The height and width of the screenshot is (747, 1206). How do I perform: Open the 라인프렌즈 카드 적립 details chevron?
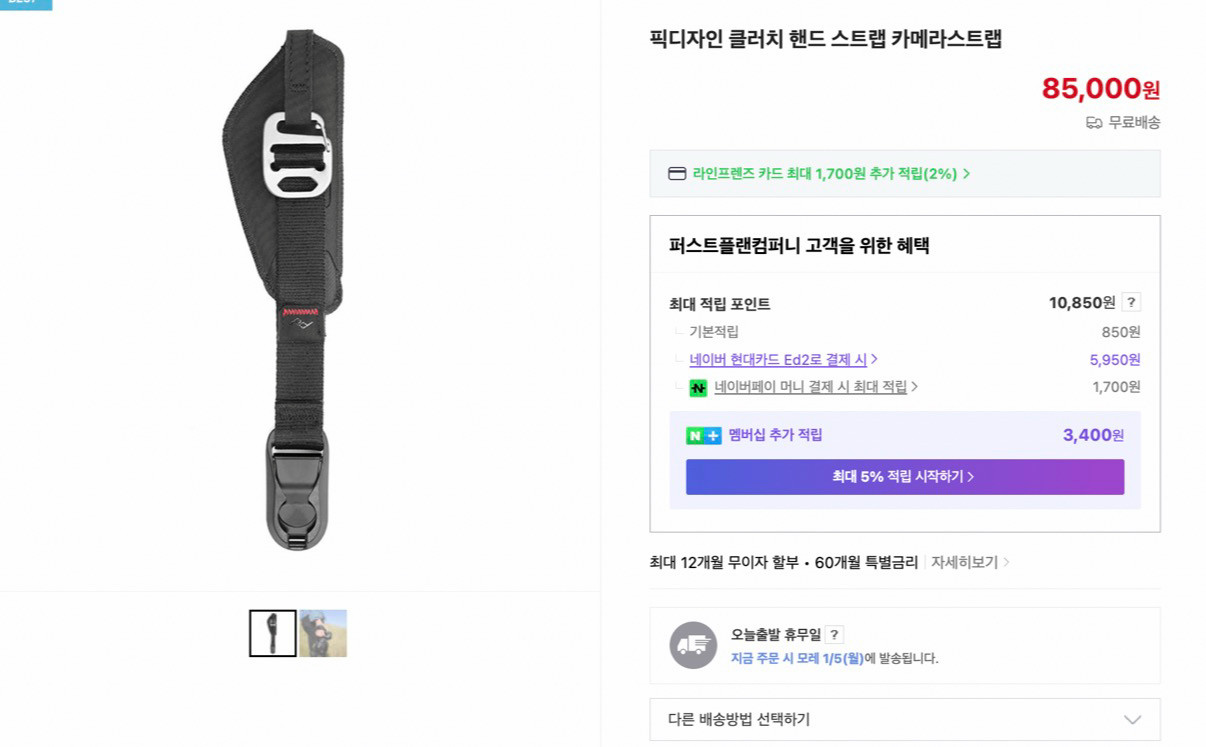coord(966,173)
